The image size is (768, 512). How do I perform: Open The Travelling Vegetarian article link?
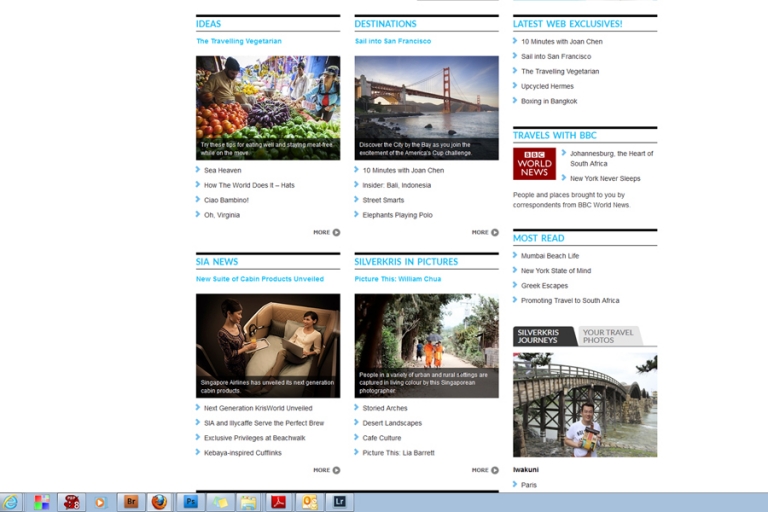tap(239, 41)
